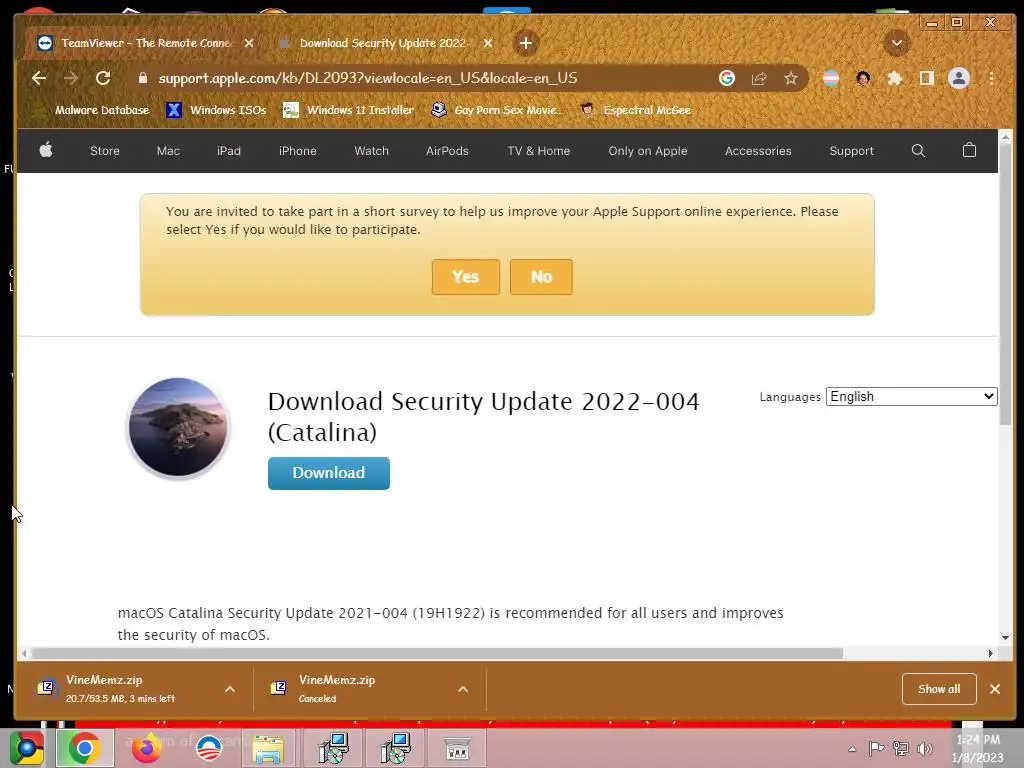Open the Windows 11 Installer bookmark
This screenshot has width=1024, height=768.
348,110
